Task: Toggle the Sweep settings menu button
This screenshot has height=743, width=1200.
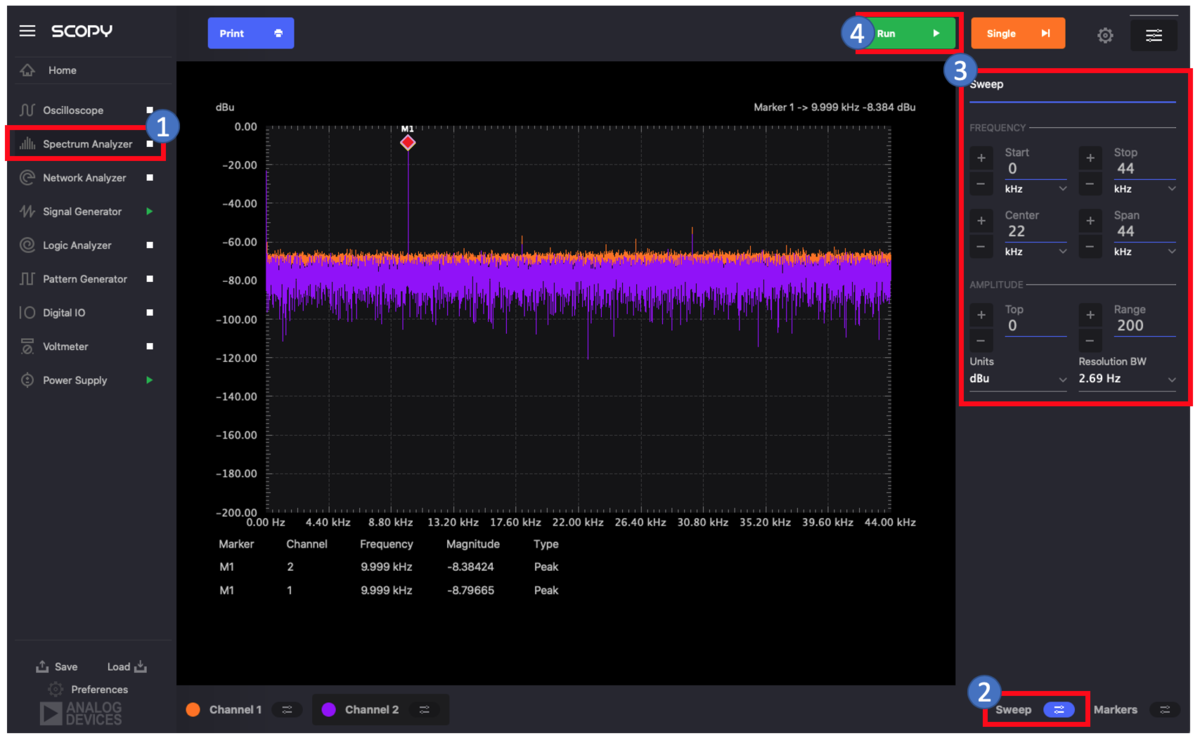Action: (x=1059, y=710)
